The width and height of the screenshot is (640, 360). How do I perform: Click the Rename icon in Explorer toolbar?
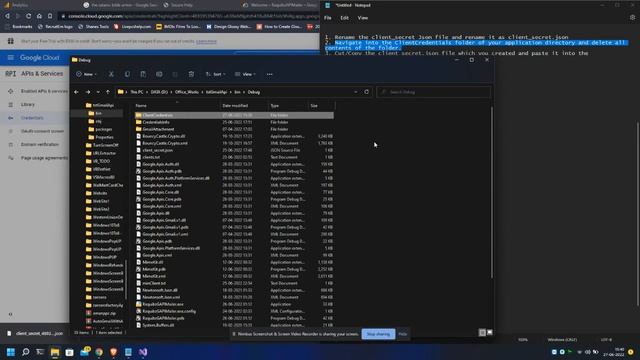[x=159, y=74]
